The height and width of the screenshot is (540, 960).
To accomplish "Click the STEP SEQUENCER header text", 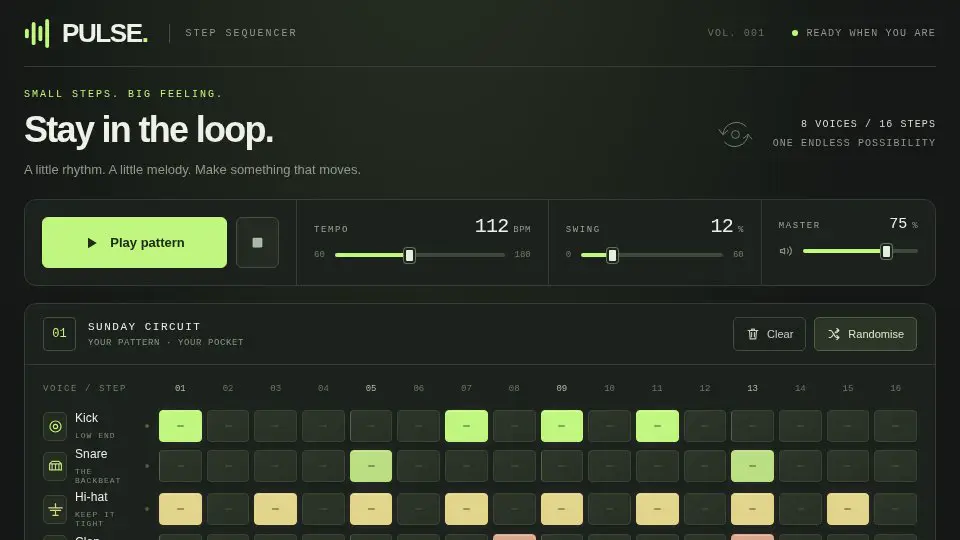I will click(x=241, y=33).
